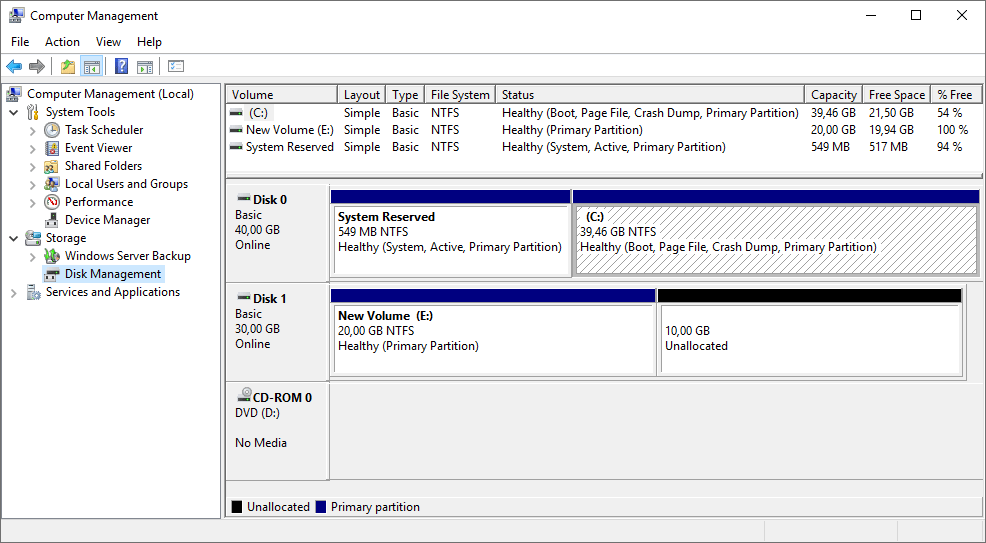
Task: Open the File menu
Action: pyautogui.click(x=20, y=41)
